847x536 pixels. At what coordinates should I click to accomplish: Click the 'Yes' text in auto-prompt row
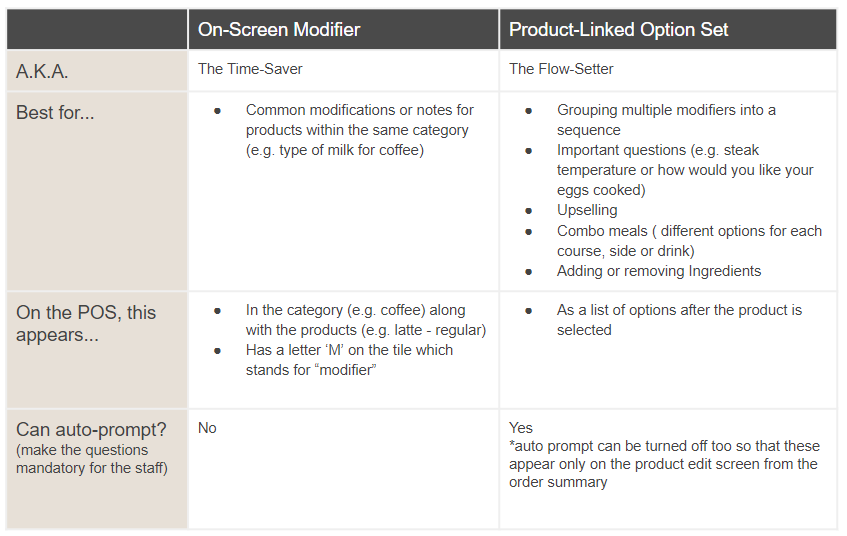tap(521, 428)
